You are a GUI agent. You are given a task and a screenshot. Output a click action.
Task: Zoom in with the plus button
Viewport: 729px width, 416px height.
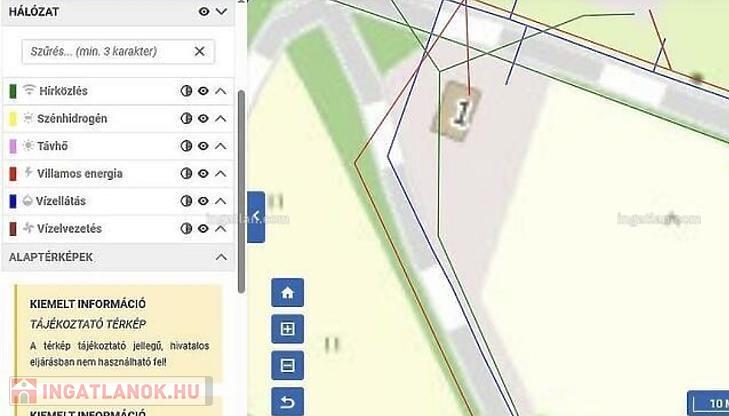287,329
